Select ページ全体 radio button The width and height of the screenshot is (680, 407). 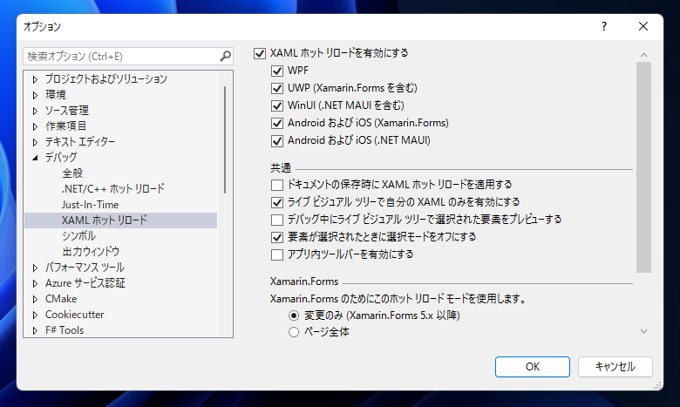294,332
